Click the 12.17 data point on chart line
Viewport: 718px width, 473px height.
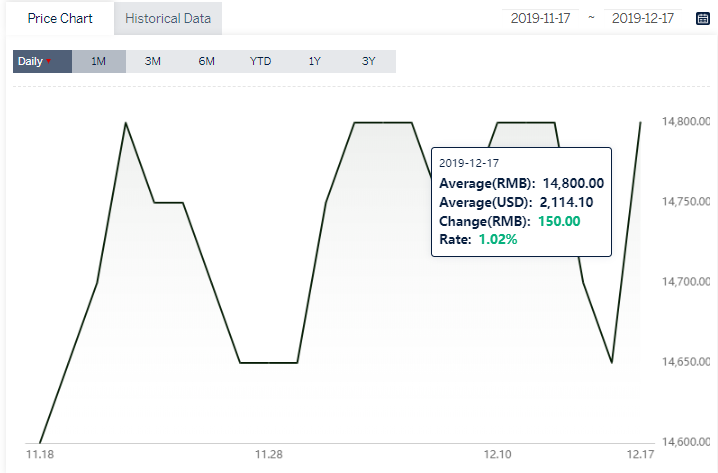(x=640, y=122)
